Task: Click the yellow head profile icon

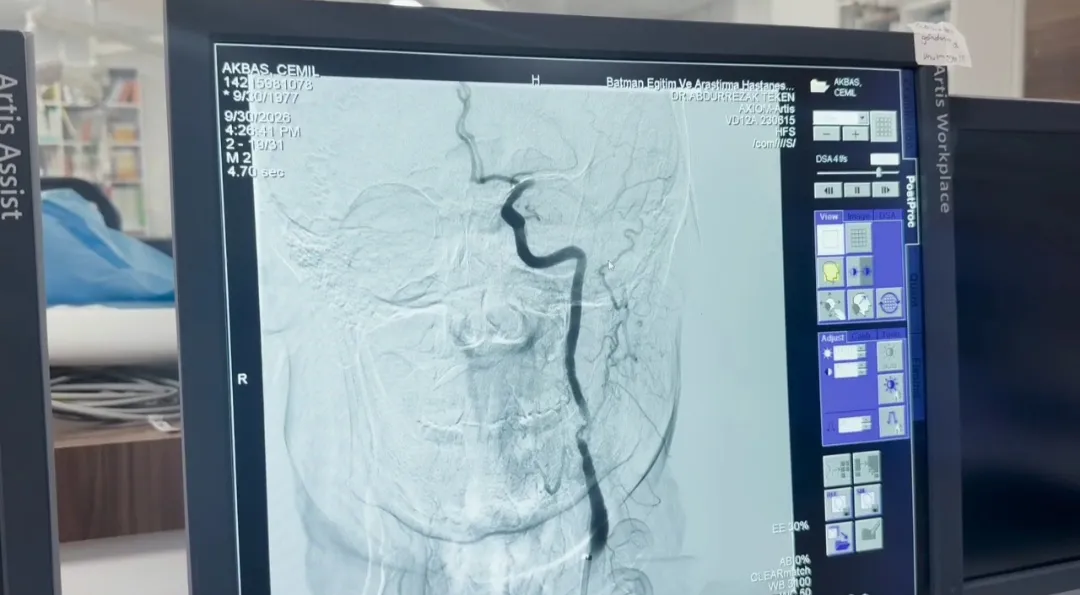Action: 831,273
